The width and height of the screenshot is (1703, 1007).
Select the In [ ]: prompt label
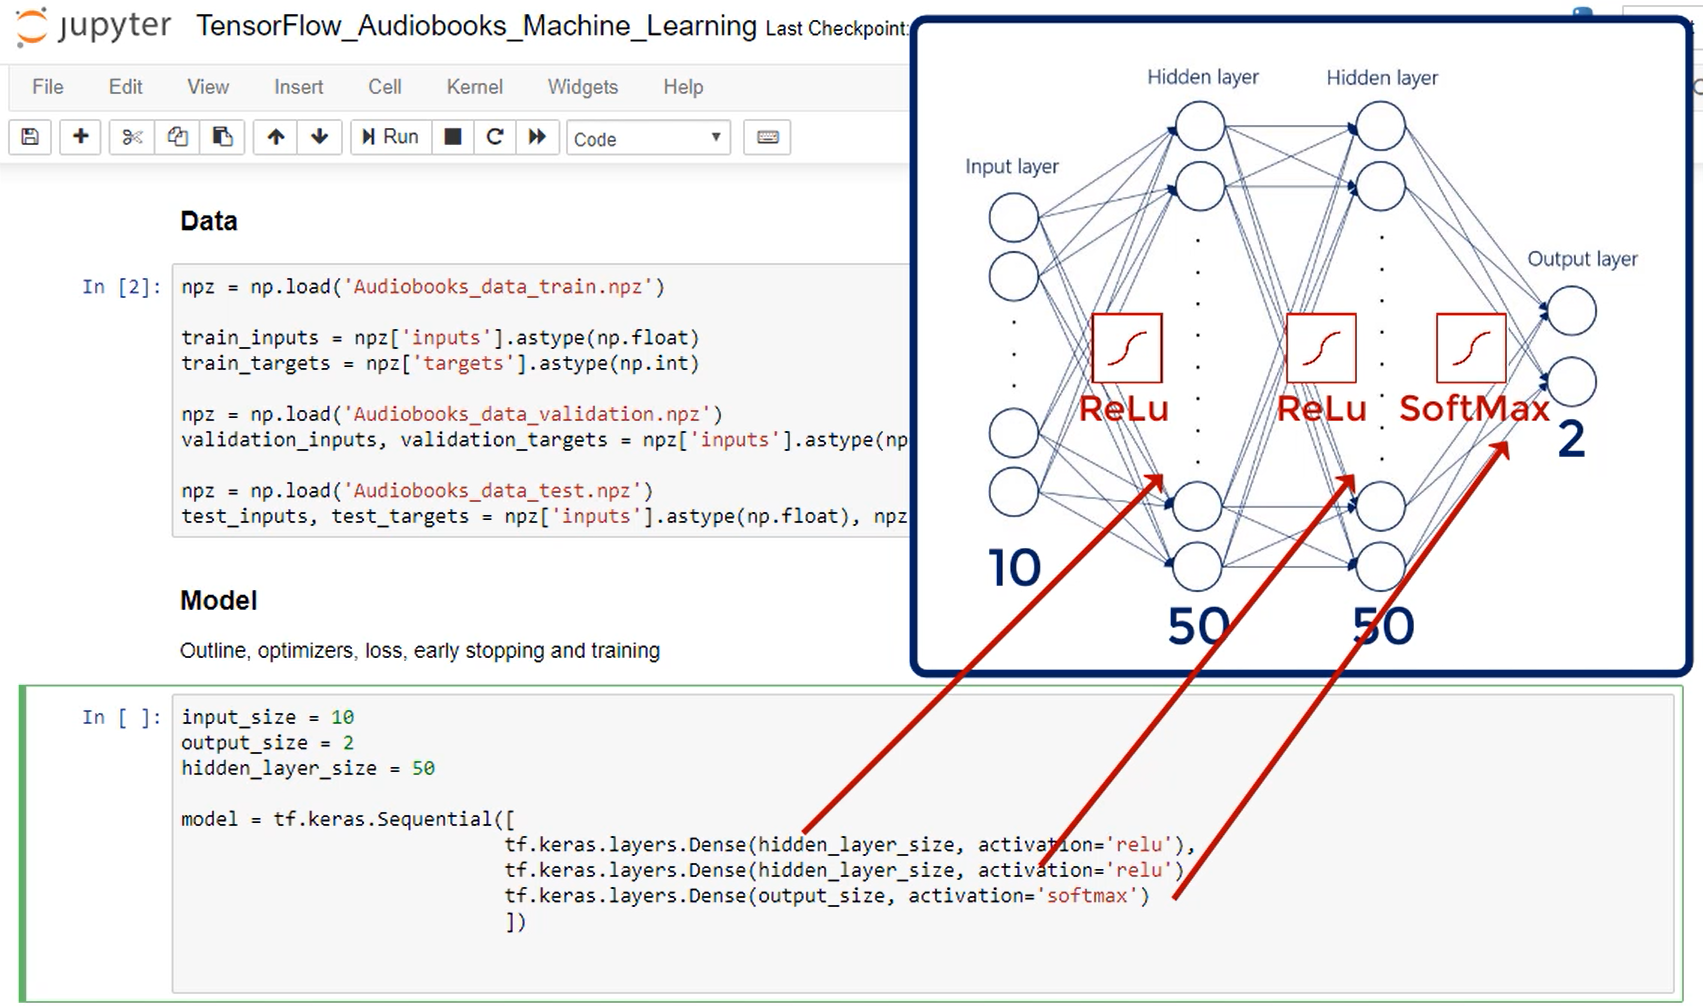click(x=120, y=717)
